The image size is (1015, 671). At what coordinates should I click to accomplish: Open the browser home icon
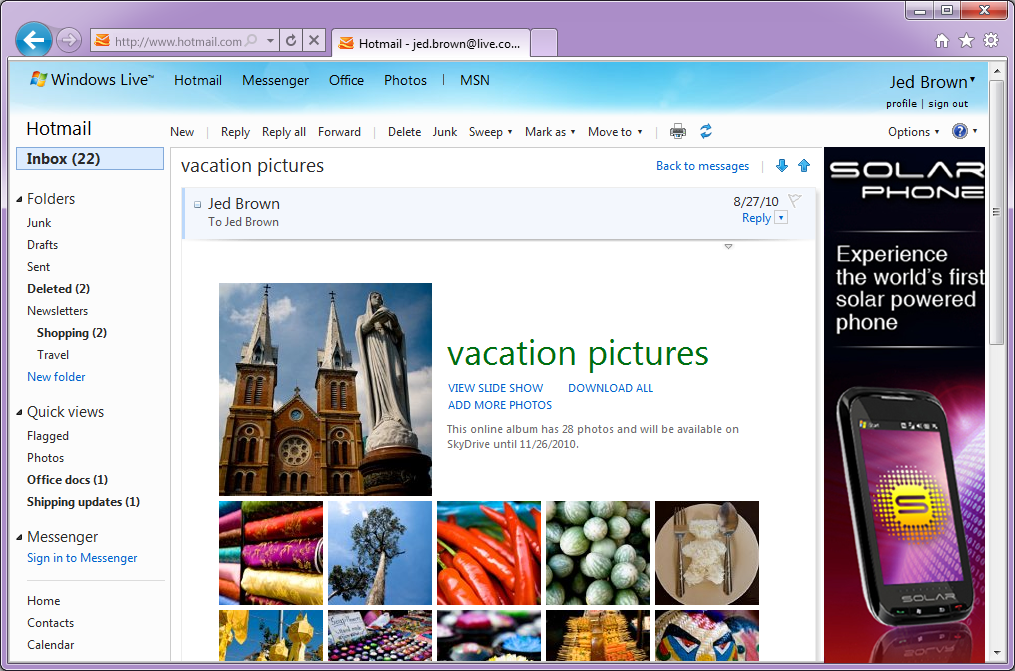(942, 41)
